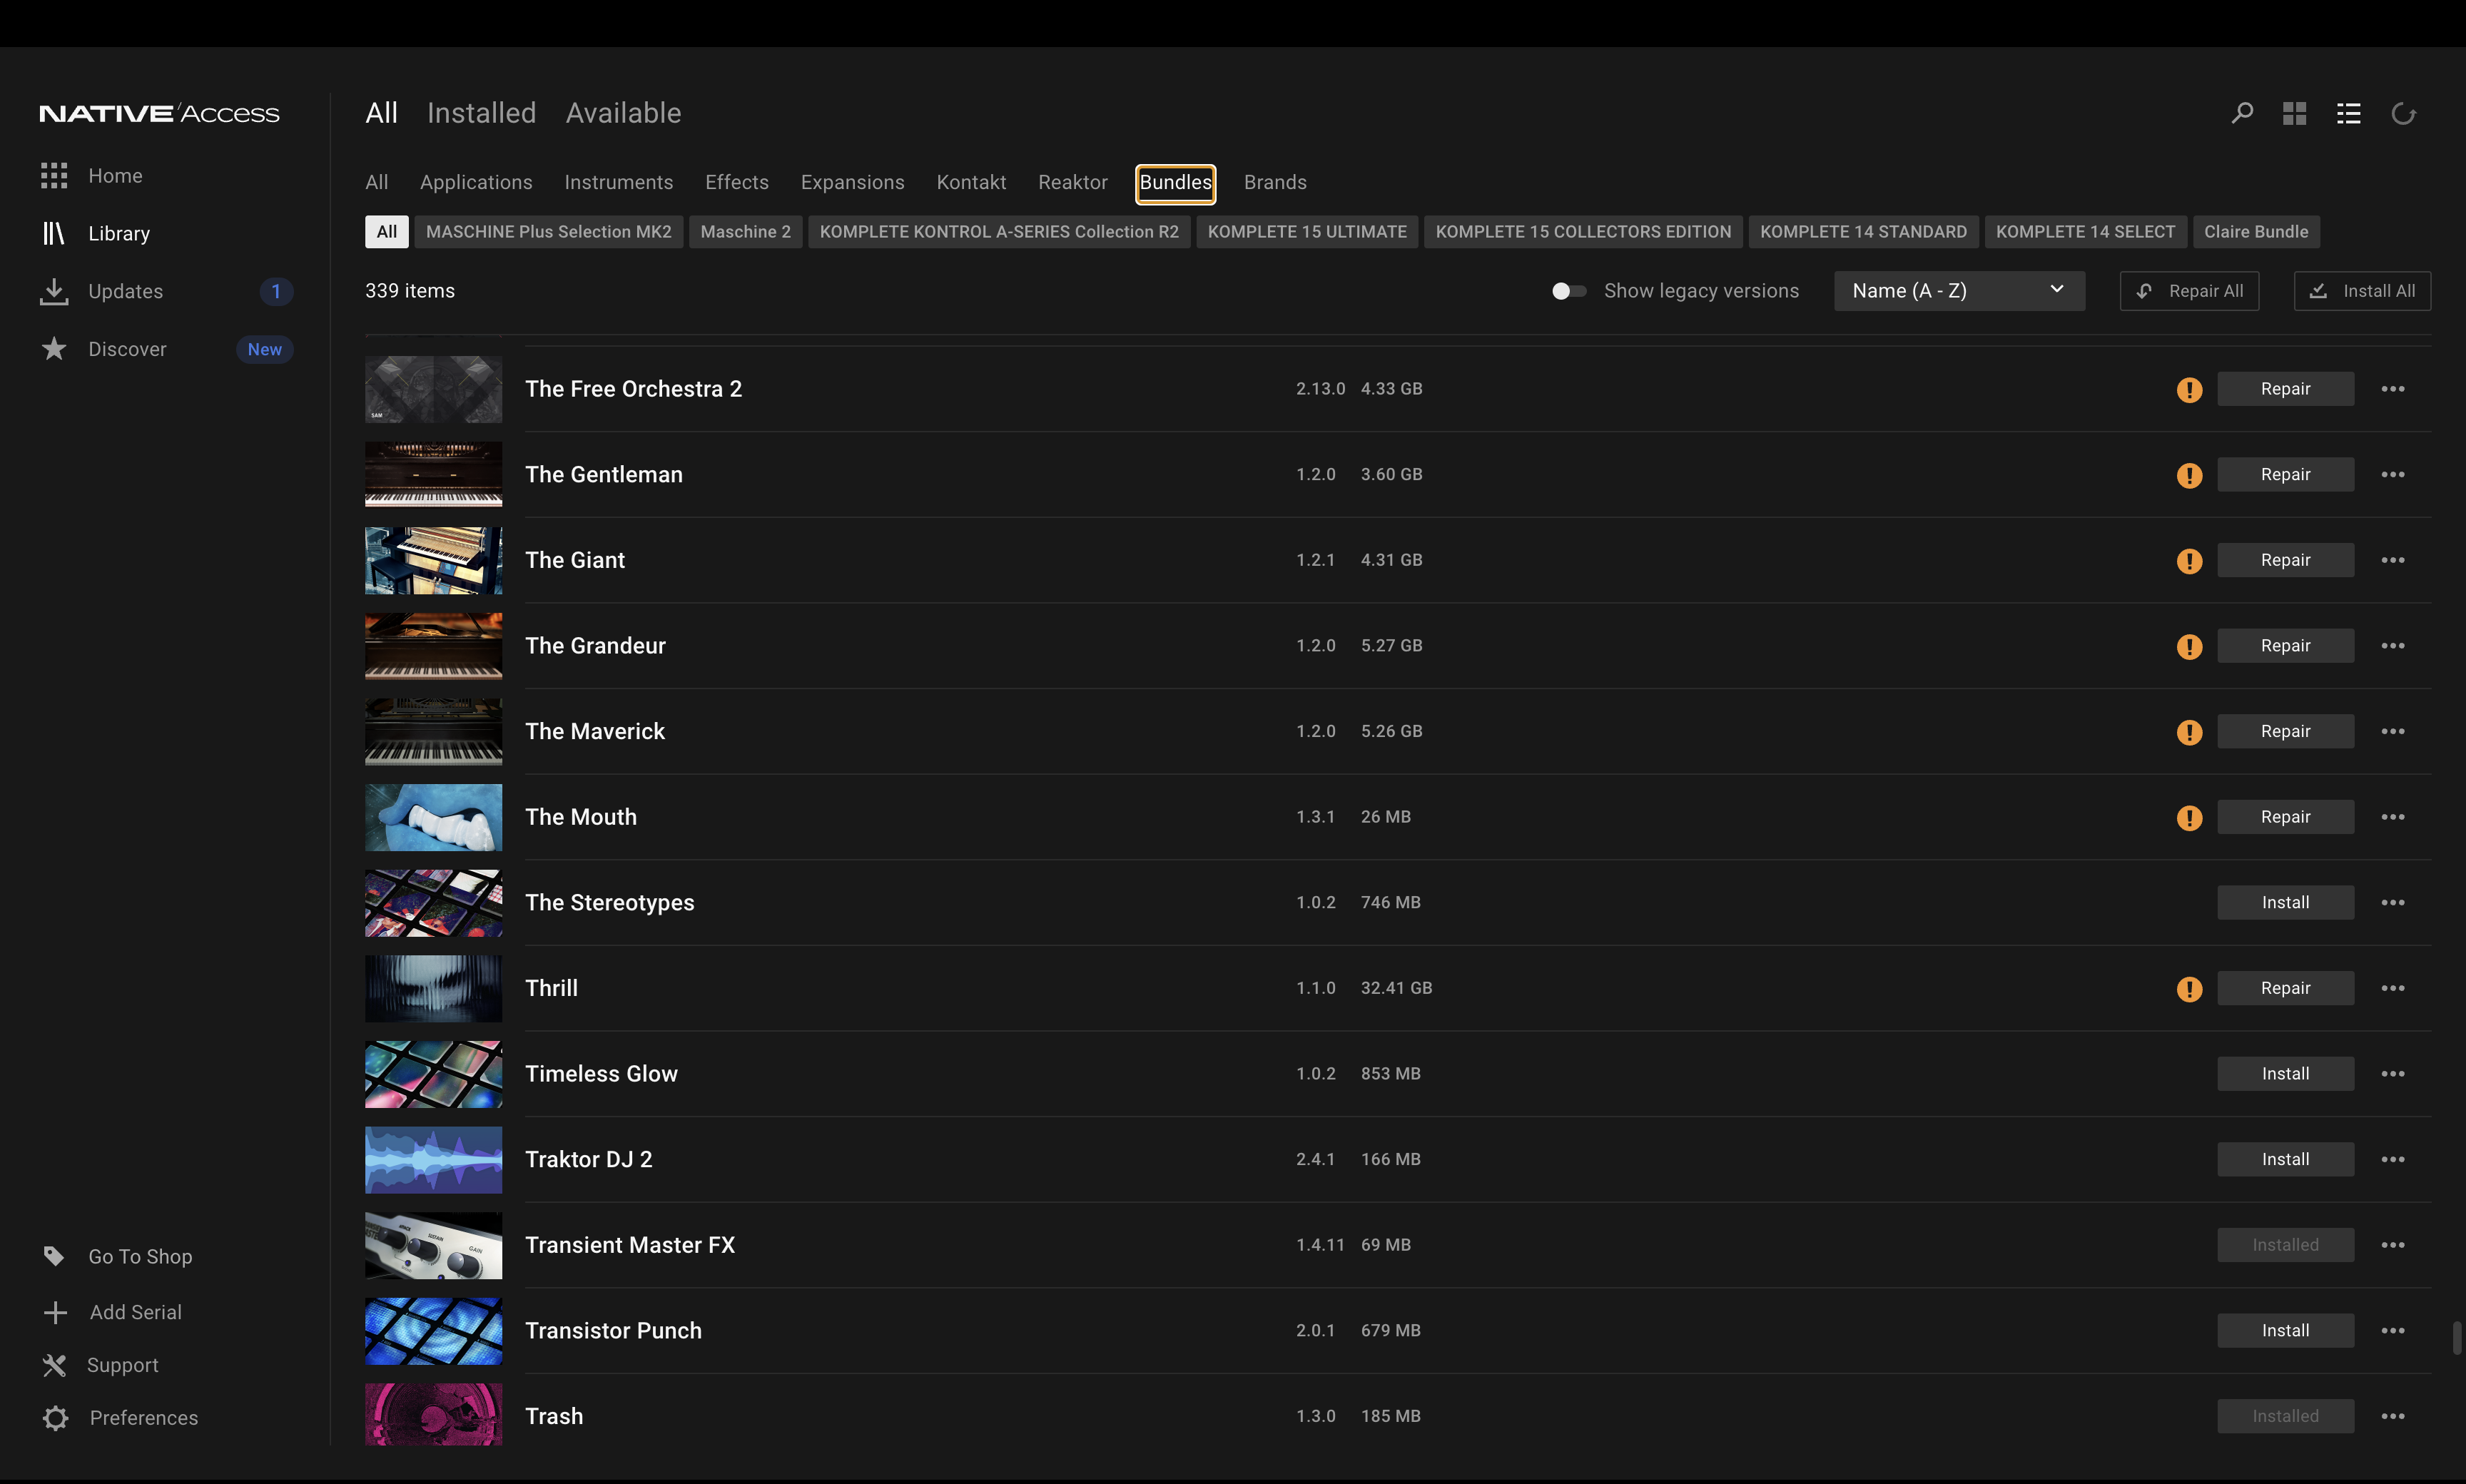Image resolution: width=2466 pixels, height=1484 pixels.
Task: Filter by Maschine 2 bundle
Action: [x=745, y=232]
